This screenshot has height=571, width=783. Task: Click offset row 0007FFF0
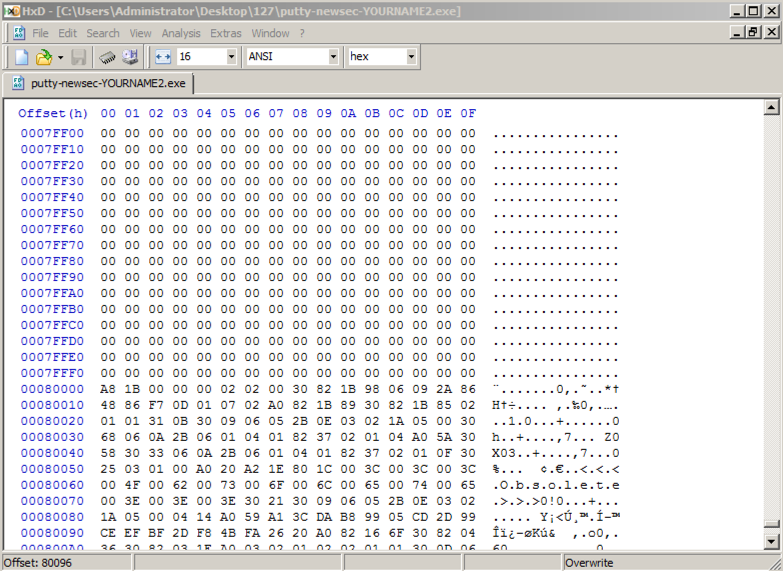coord(52,373)
